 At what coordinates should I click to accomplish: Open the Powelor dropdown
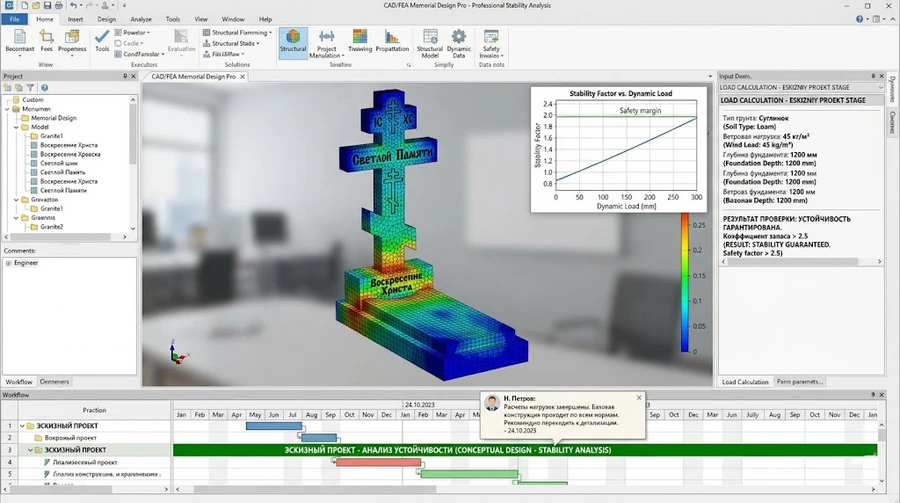pyautogui.click(x=132, y=33)
